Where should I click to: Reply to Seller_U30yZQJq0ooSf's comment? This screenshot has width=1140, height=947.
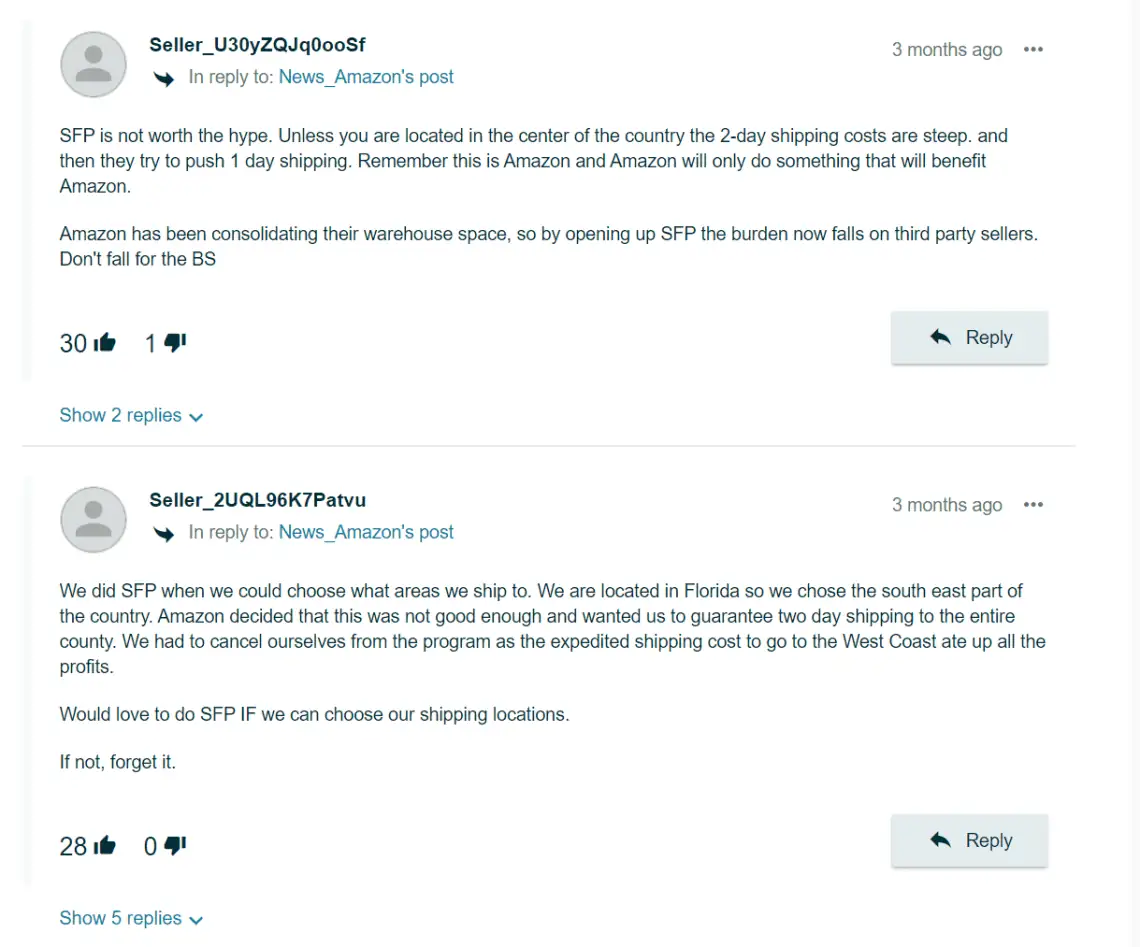point(969,338)
